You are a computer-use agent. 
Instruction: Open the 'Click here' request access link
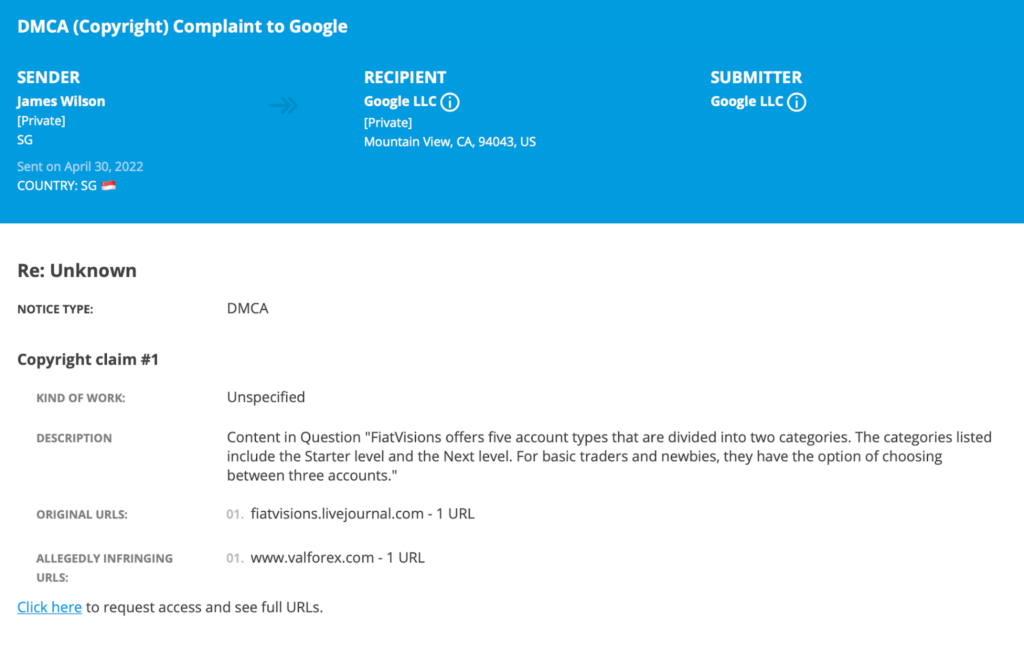tap(50, 607)
